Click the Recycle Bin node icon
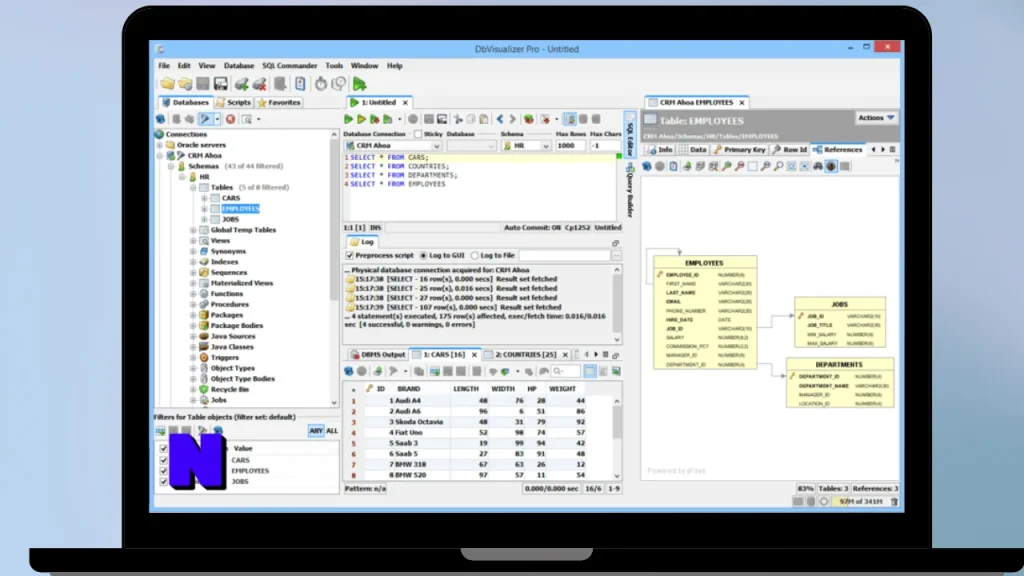The height and width of the screenshot is (576, 1024). tap(204, 389)
